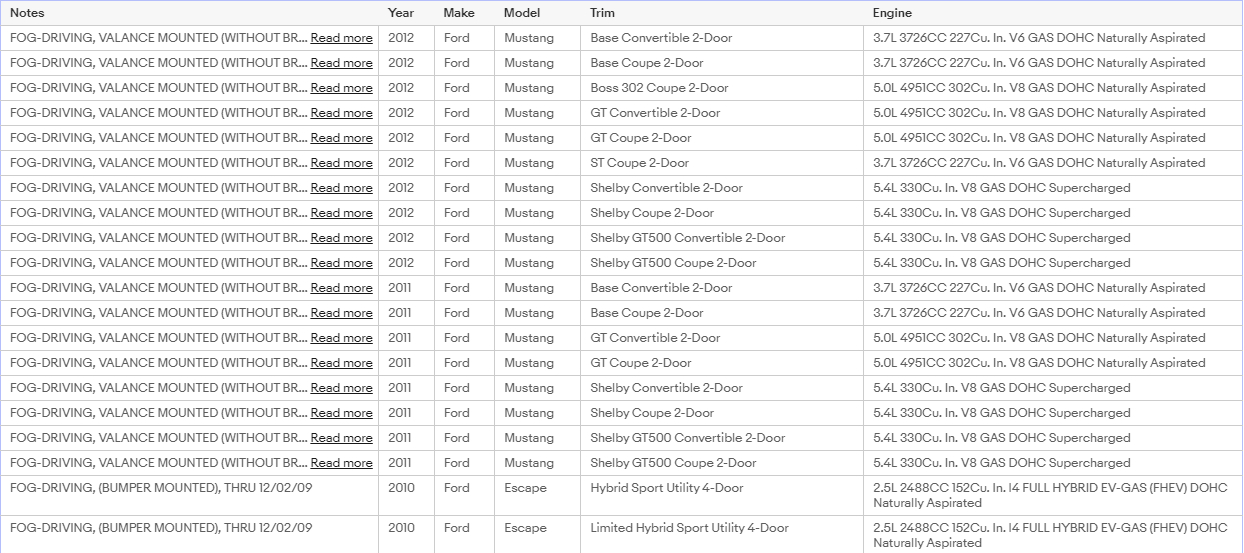Click Read more on 2011 GT Convertible row
Screen dimensions: 1244x553
341,338
